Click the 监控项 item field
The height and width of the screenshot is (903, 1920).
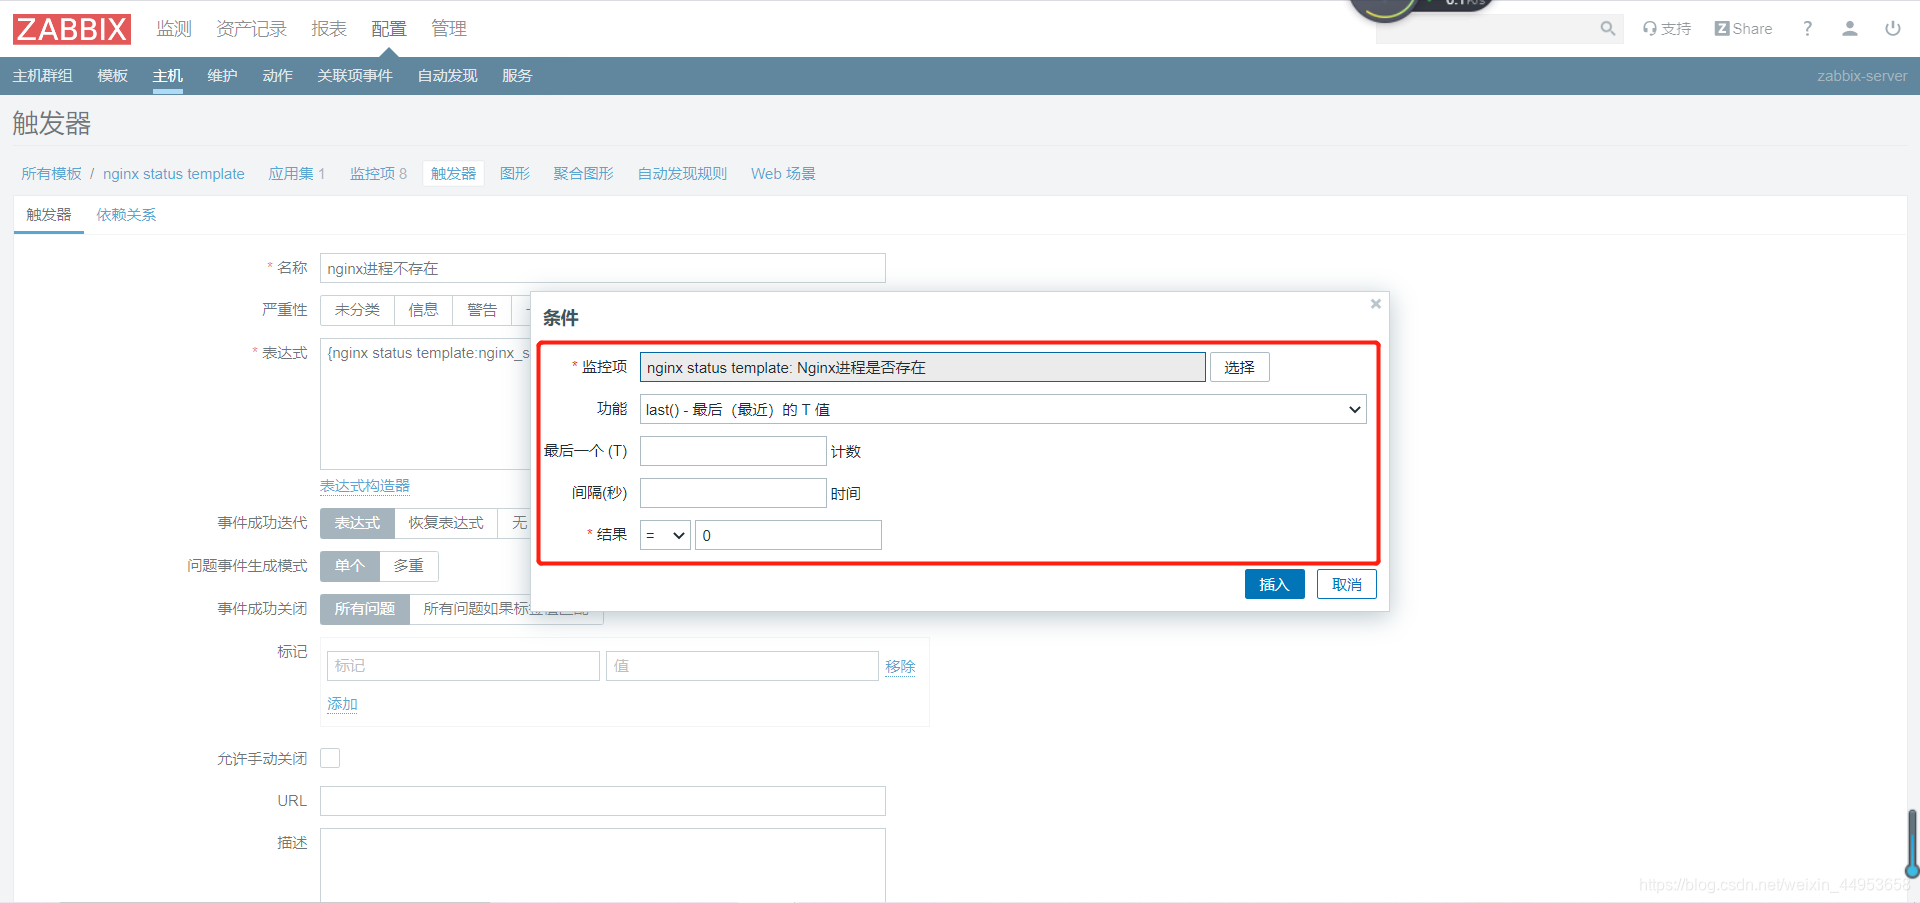tap(923, 367)
